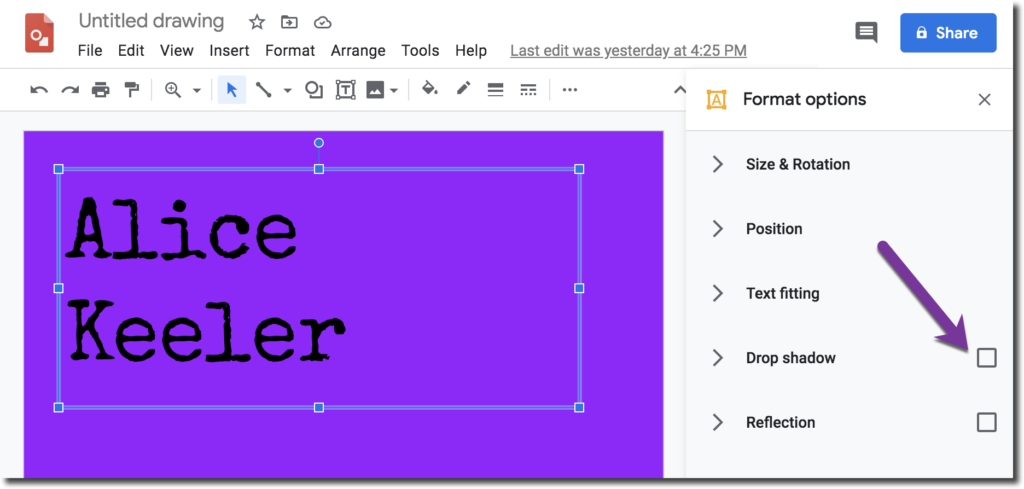Click the Zoom magnifier tool
The height and width of the screenshot is (489, 1024).
173,90
